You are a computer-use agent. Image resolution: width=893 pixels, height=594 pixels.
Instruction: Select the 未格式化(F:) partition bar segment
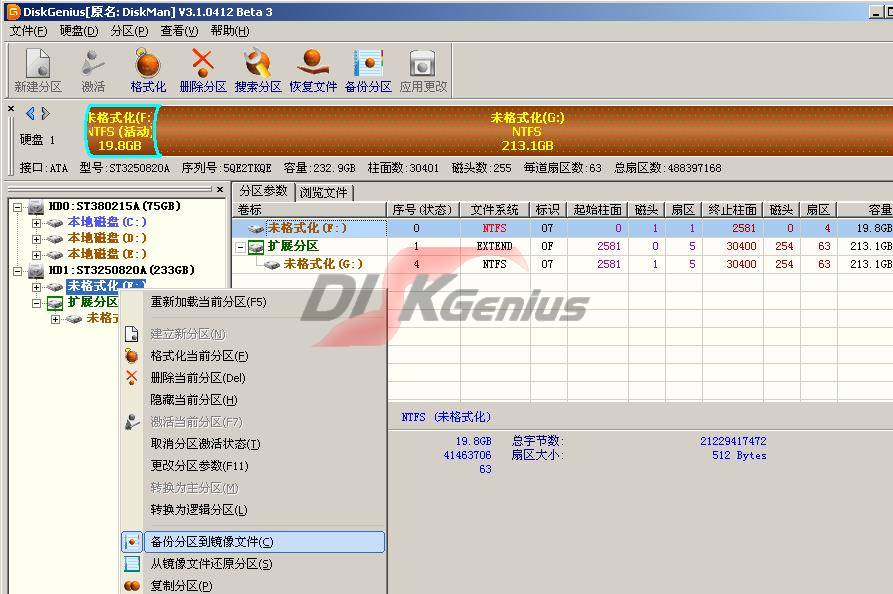(122, 130)
